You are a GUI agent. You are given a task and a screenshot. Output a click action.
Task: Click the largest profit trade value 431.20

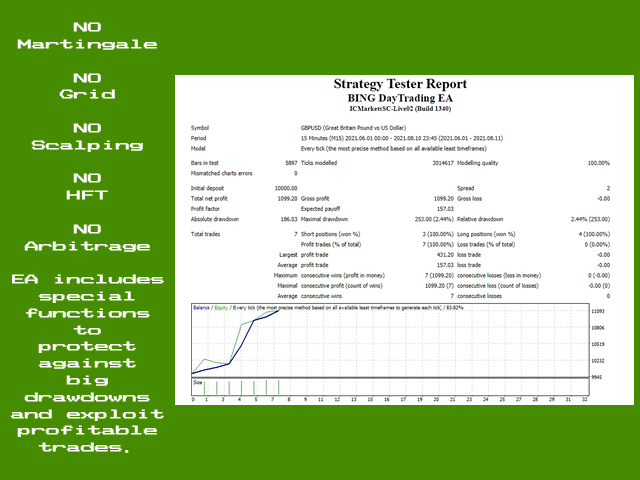445,255
